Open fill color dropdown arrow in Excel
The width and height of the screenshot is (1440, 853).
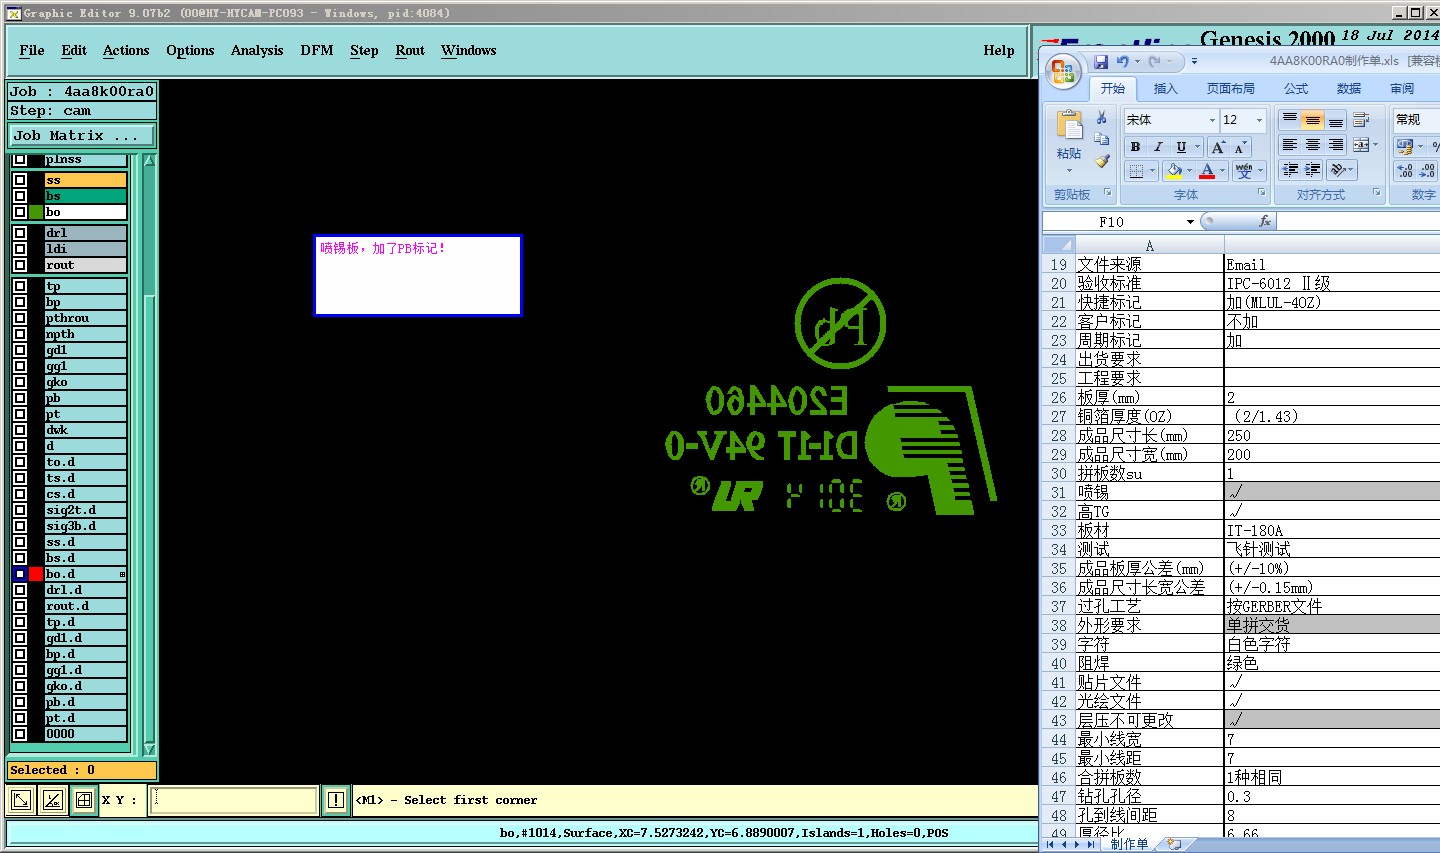click(1189, 171)
